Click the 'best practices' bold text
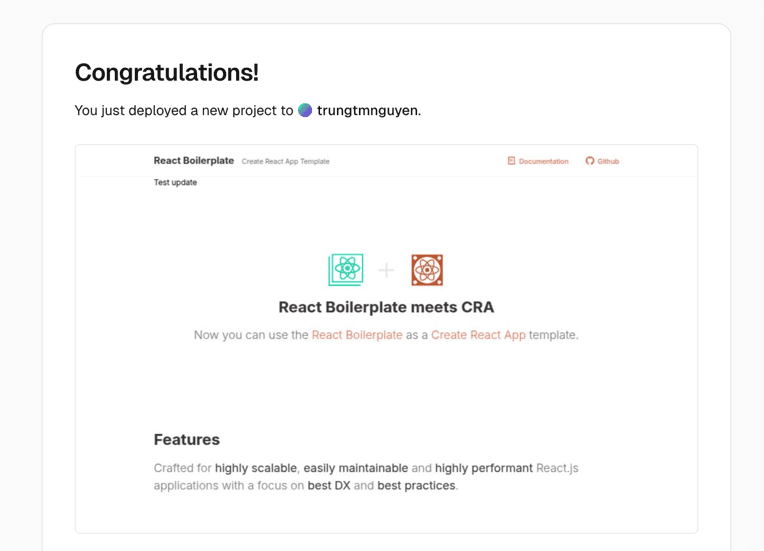 pos(417,486)
